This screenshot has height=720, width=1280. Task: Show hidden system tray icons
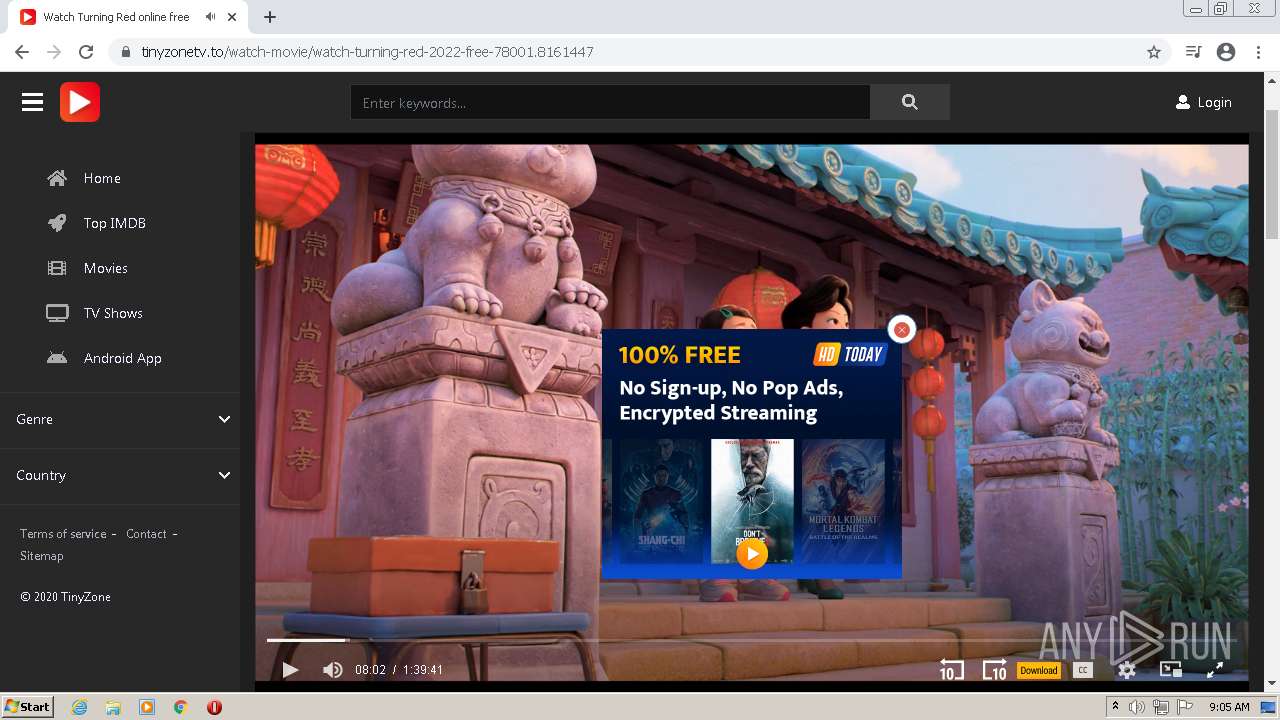click(1115, 707)
